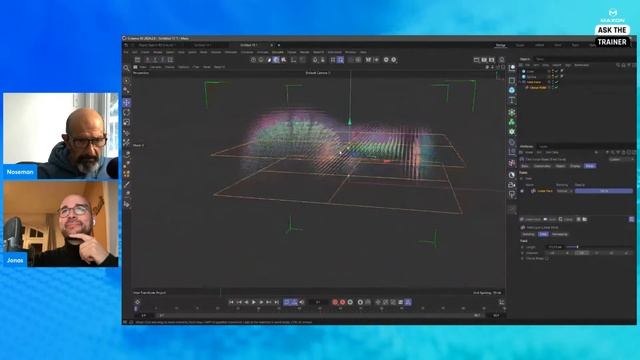Toggle the orange field object's enable checkmark
Screen dimensions: 640x360
tap(557, 82)
